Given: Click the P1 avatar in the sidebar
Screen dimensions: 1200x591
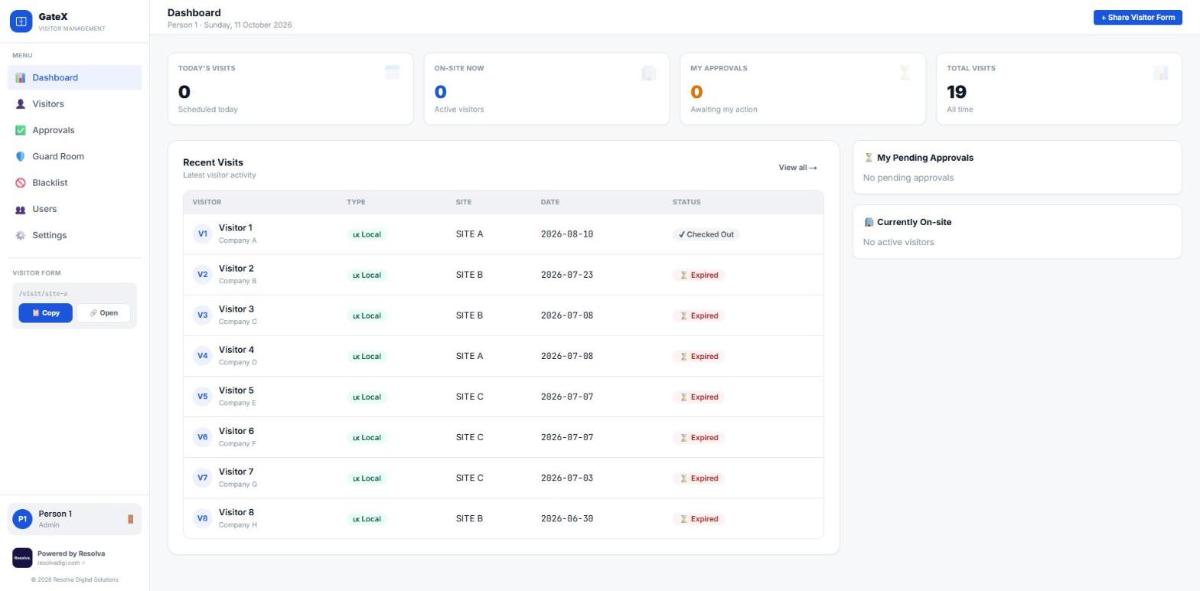Looking at the screenshot, I should click(x=22, y=519).
